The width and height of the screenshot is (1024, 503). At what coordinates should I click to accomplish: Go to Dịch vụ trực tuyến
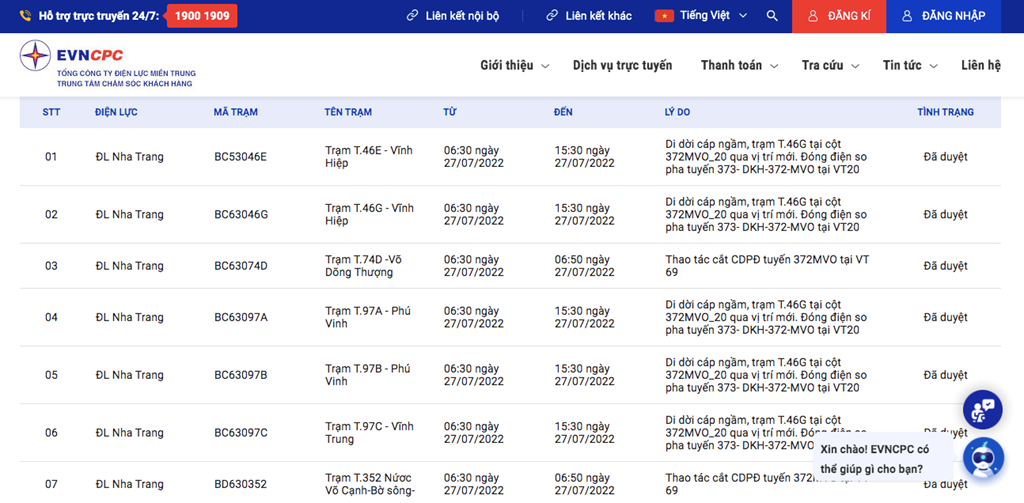pyautogui.click(x=622, y=65)
